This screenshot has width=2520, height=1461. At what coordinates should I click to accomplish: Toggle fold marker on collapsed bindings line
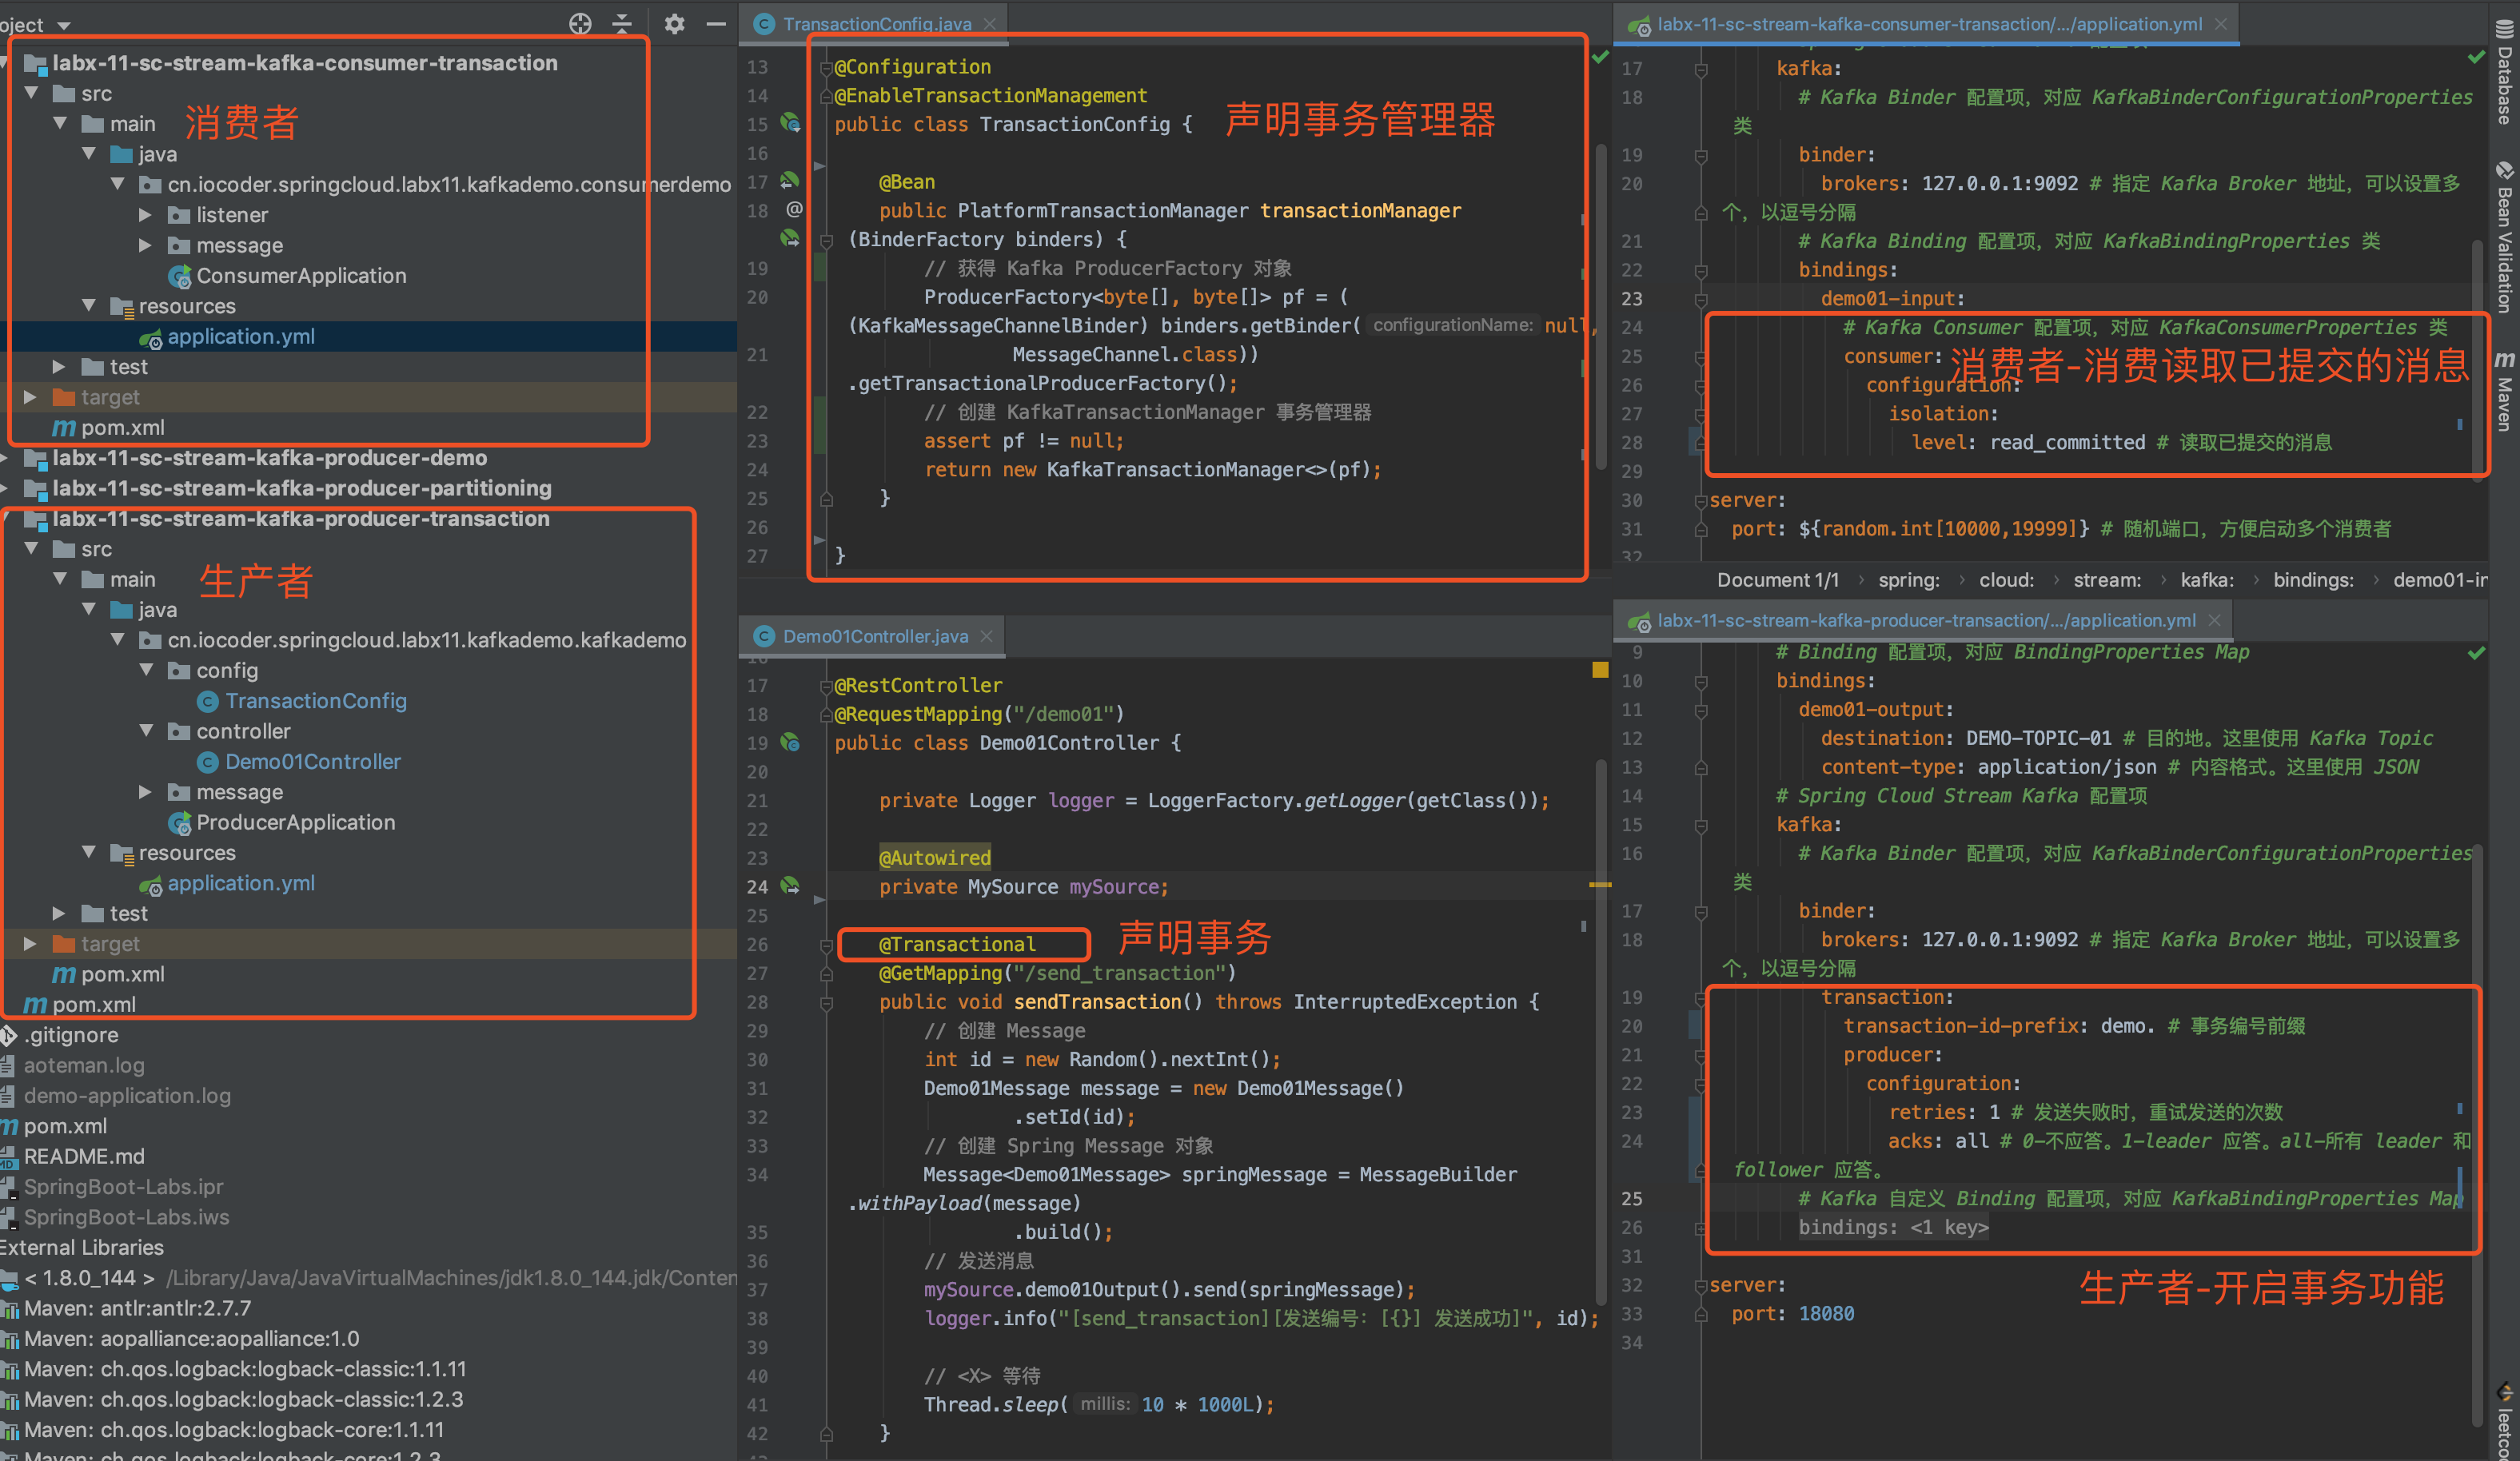click(x=1700, y=1228)
